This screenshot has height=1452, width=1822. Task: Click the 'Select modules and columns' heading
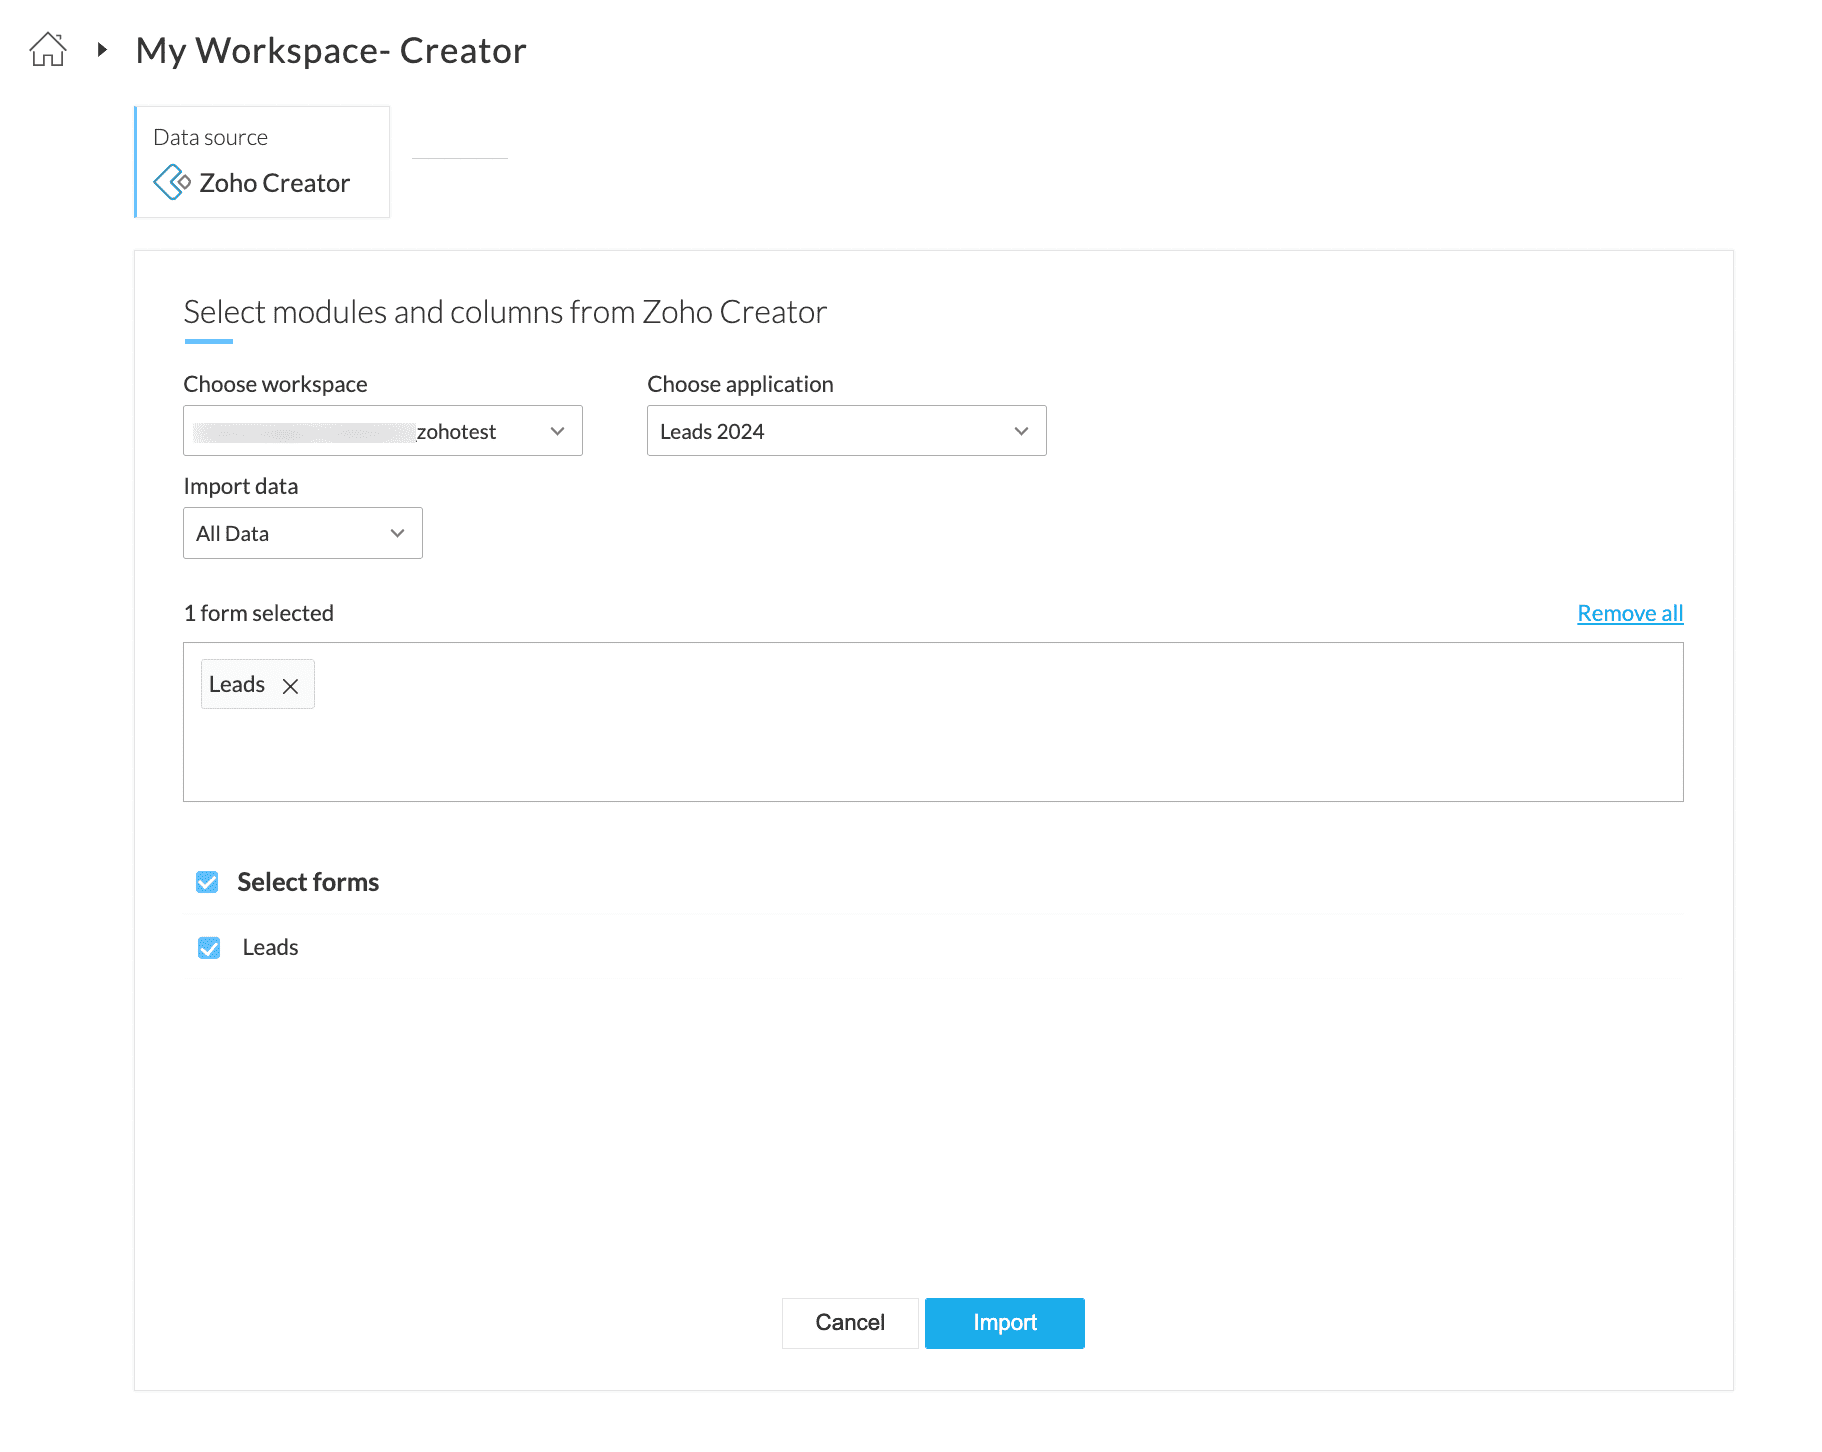click(505, 312)
